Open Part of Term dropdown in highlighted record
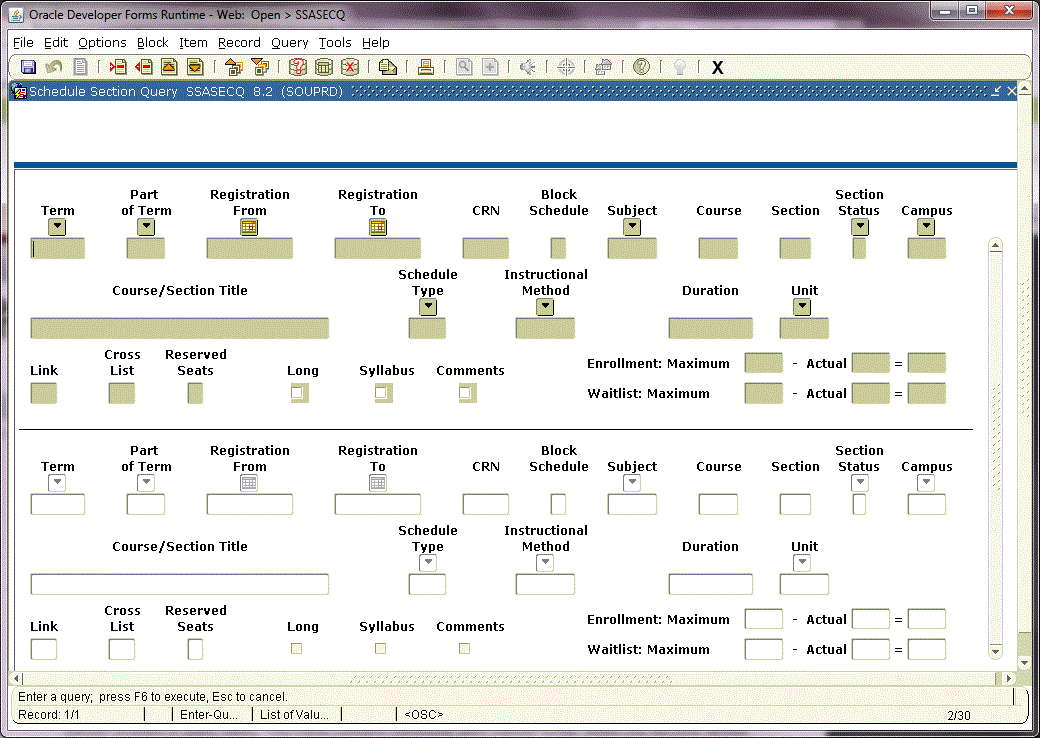This screenshot has height=738, width=1040. pyautogui.click(x=146, y=227)
